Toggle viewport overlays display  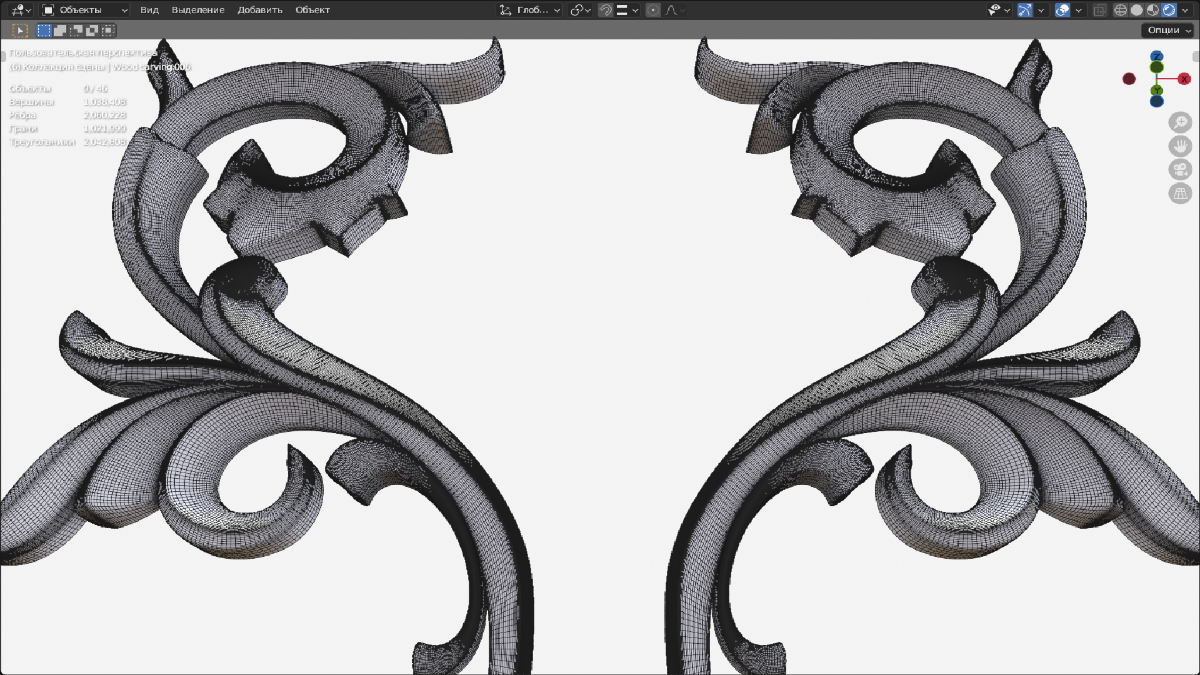1063,10
